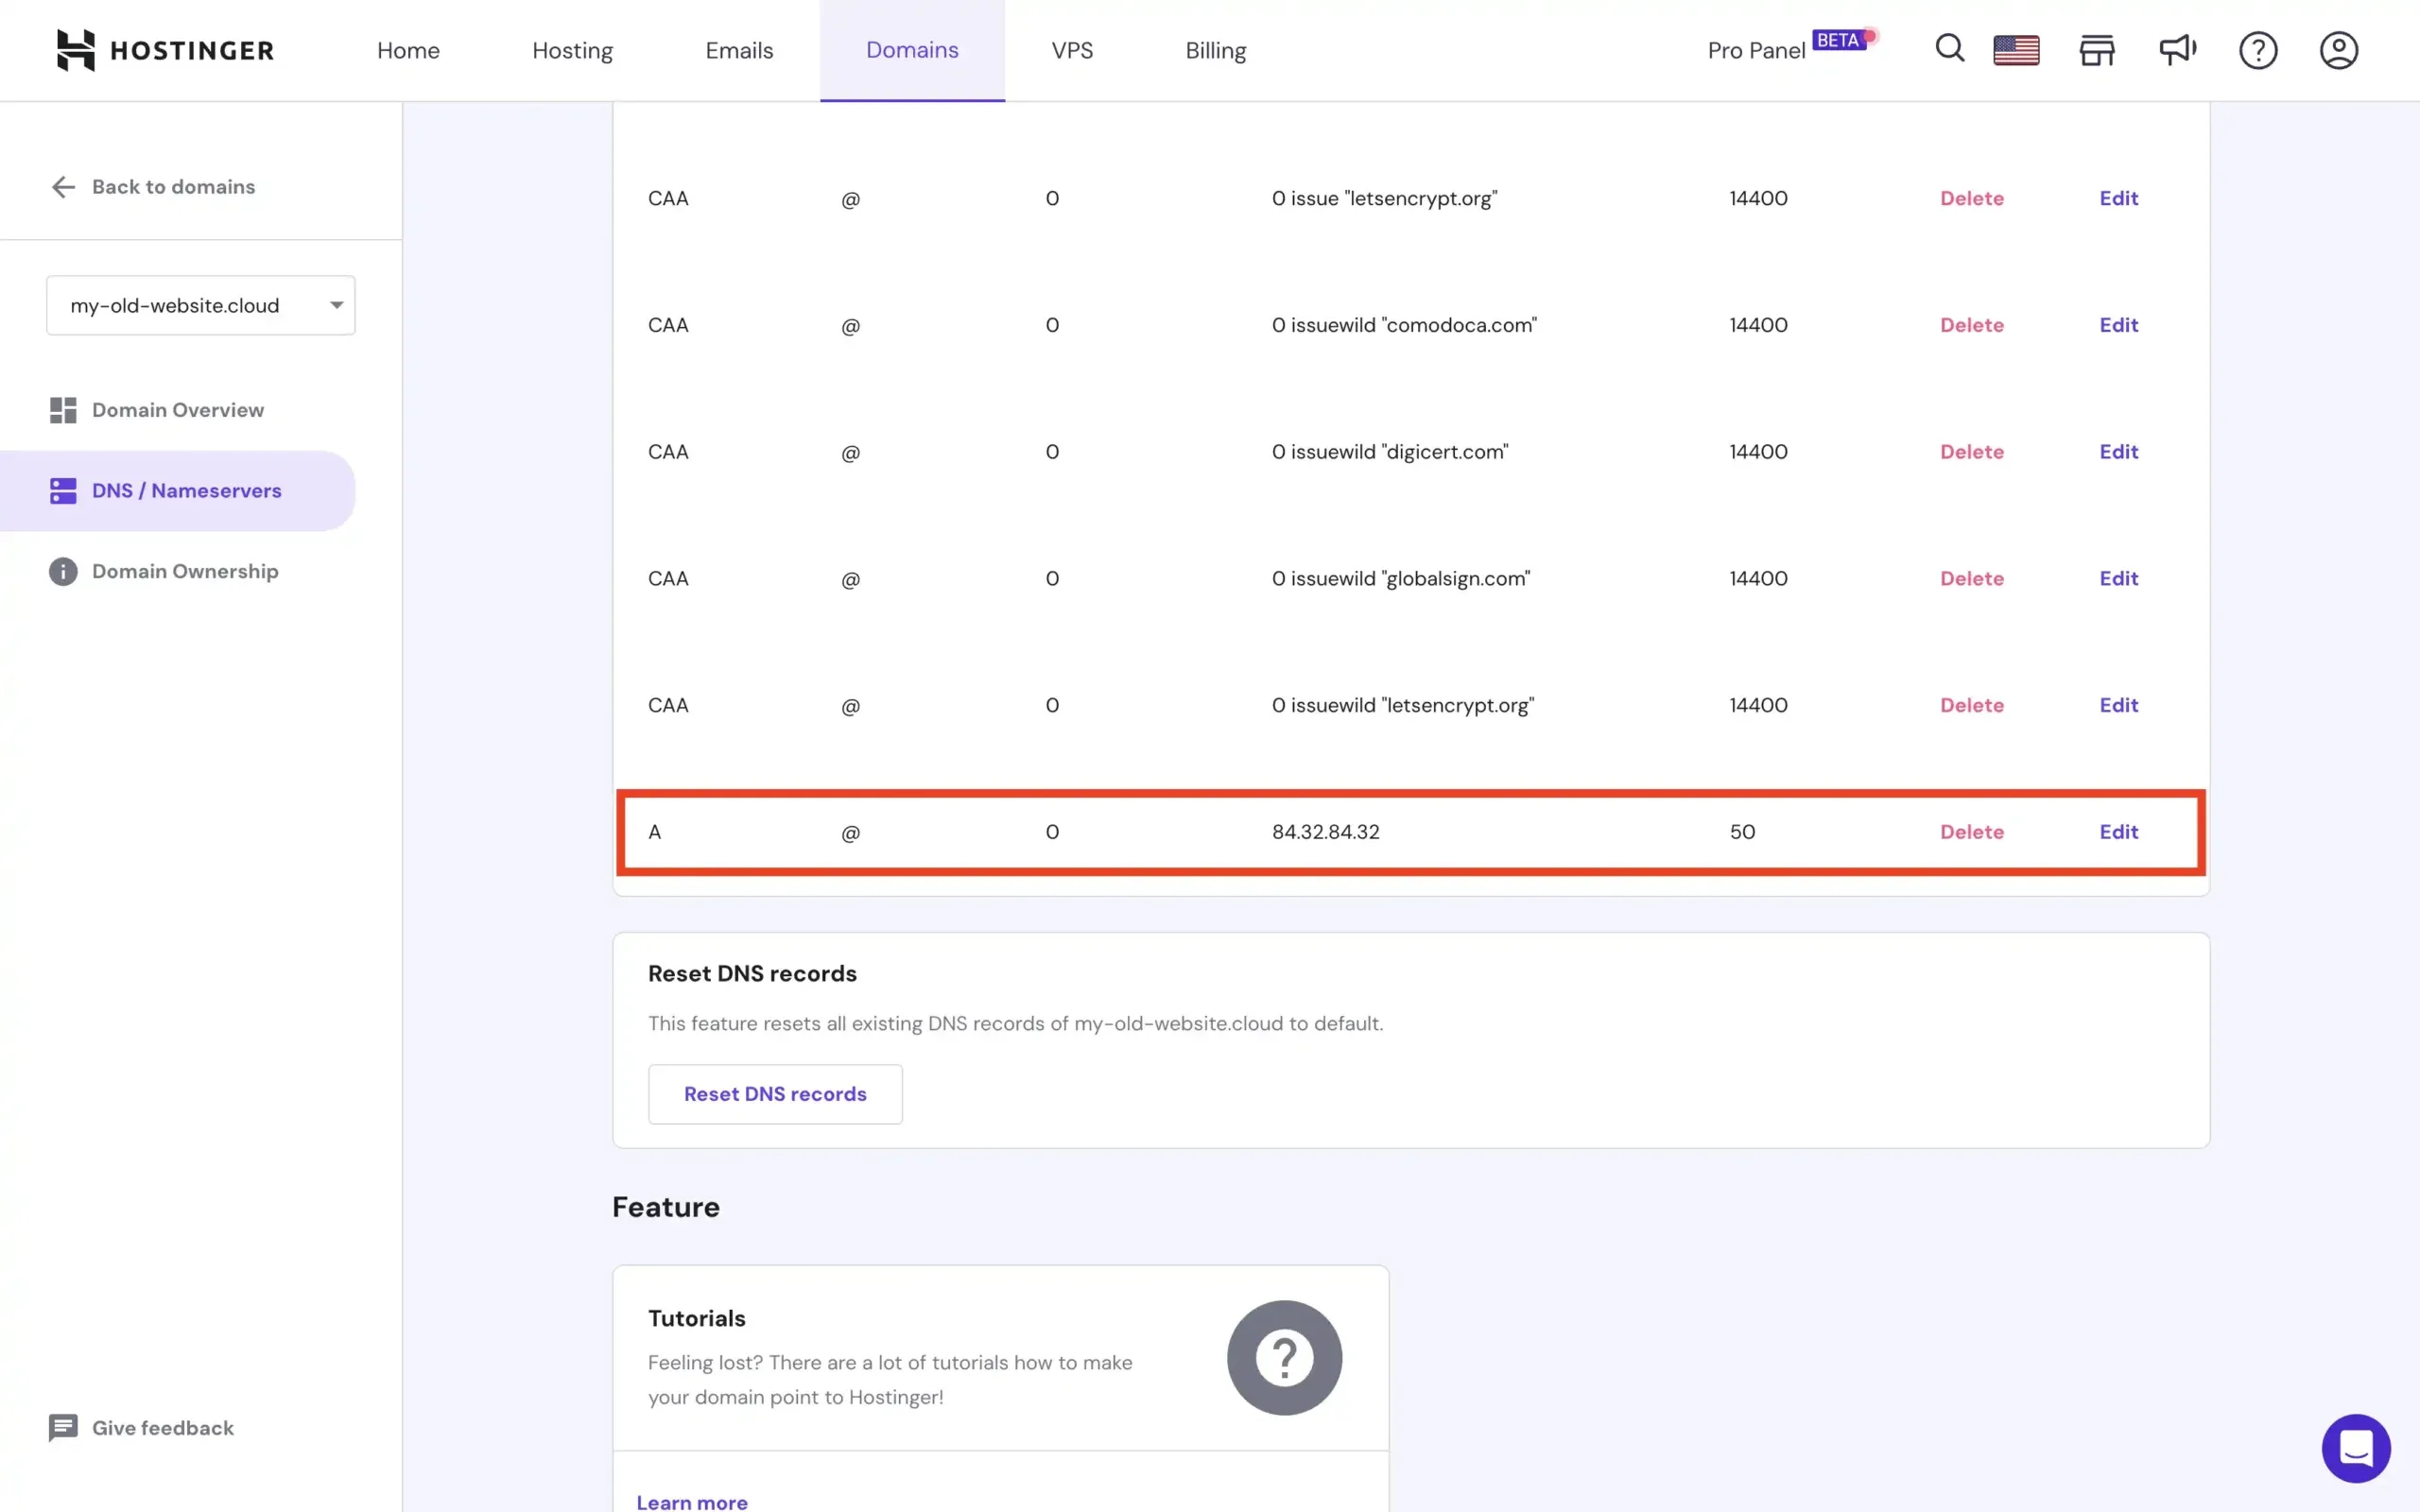Open help with the question mark icon
This screenshot has width=2420, height=1512.
click(2257, 49)
